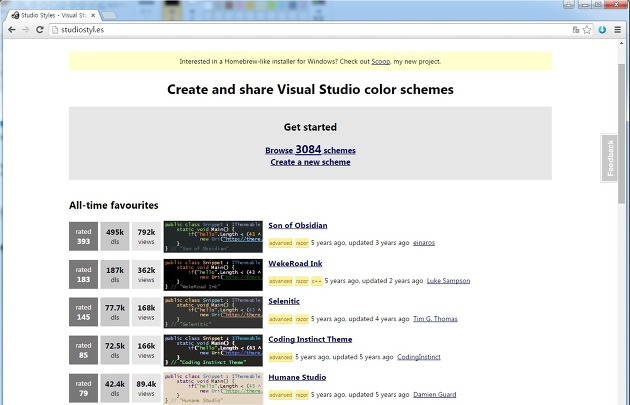Click the 89.4k views box

coord(146,388)
